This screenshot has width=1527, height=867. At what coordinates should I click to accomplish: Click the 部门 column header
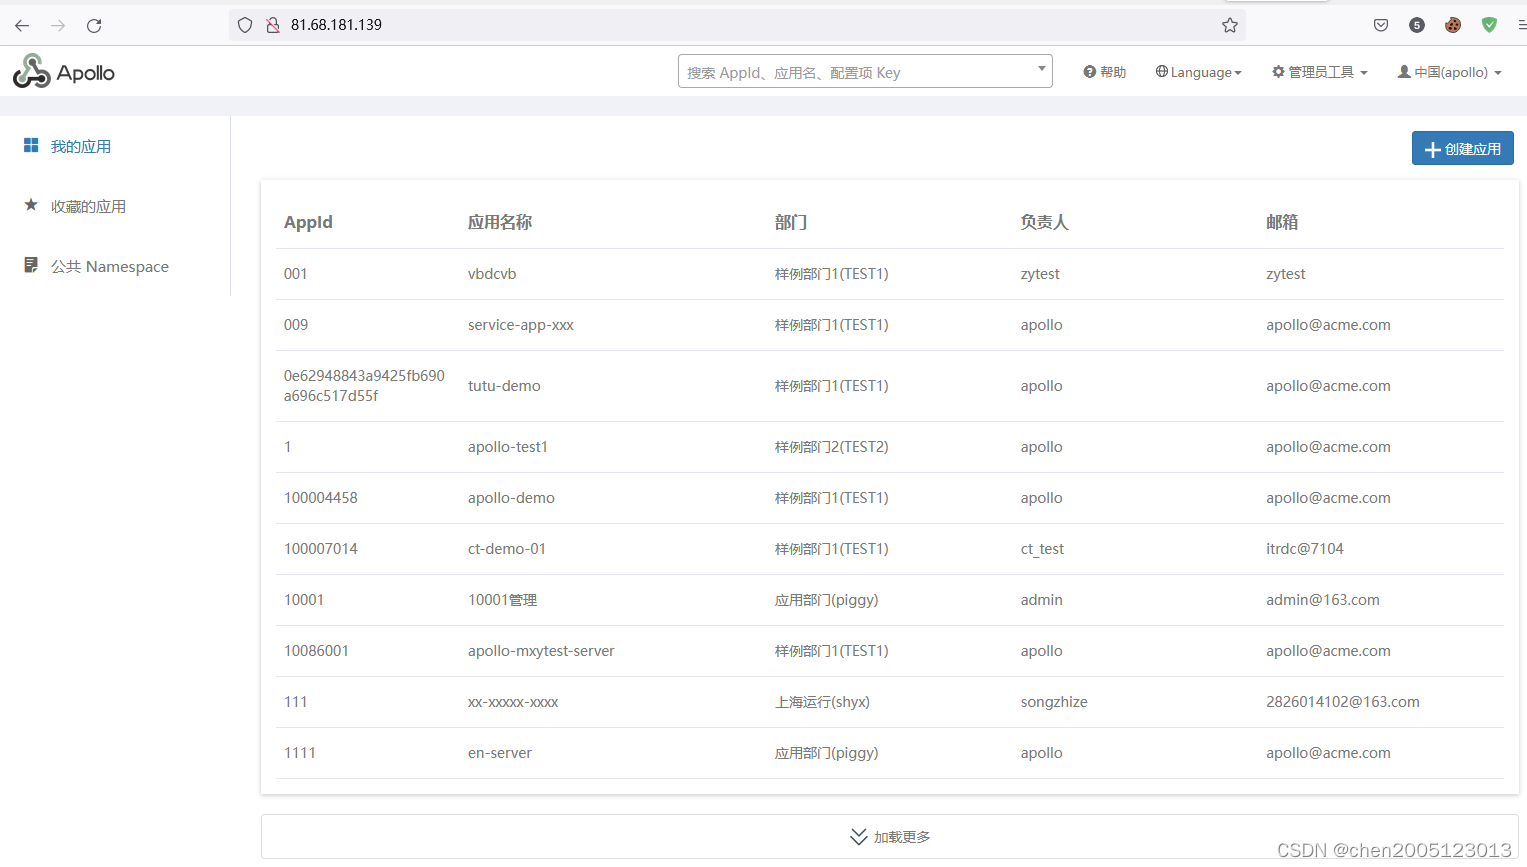791,222
